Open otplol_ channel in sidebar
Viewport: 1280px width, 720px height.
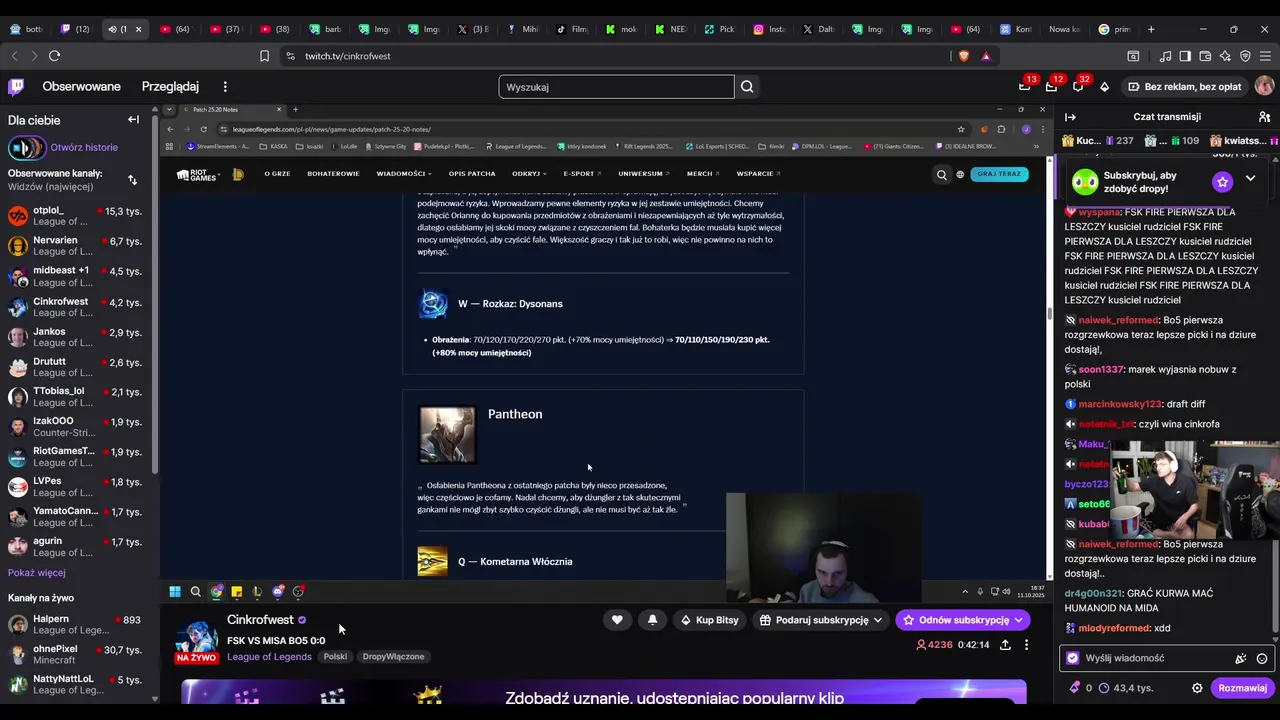pyautogui.click(x=78, y=216)
